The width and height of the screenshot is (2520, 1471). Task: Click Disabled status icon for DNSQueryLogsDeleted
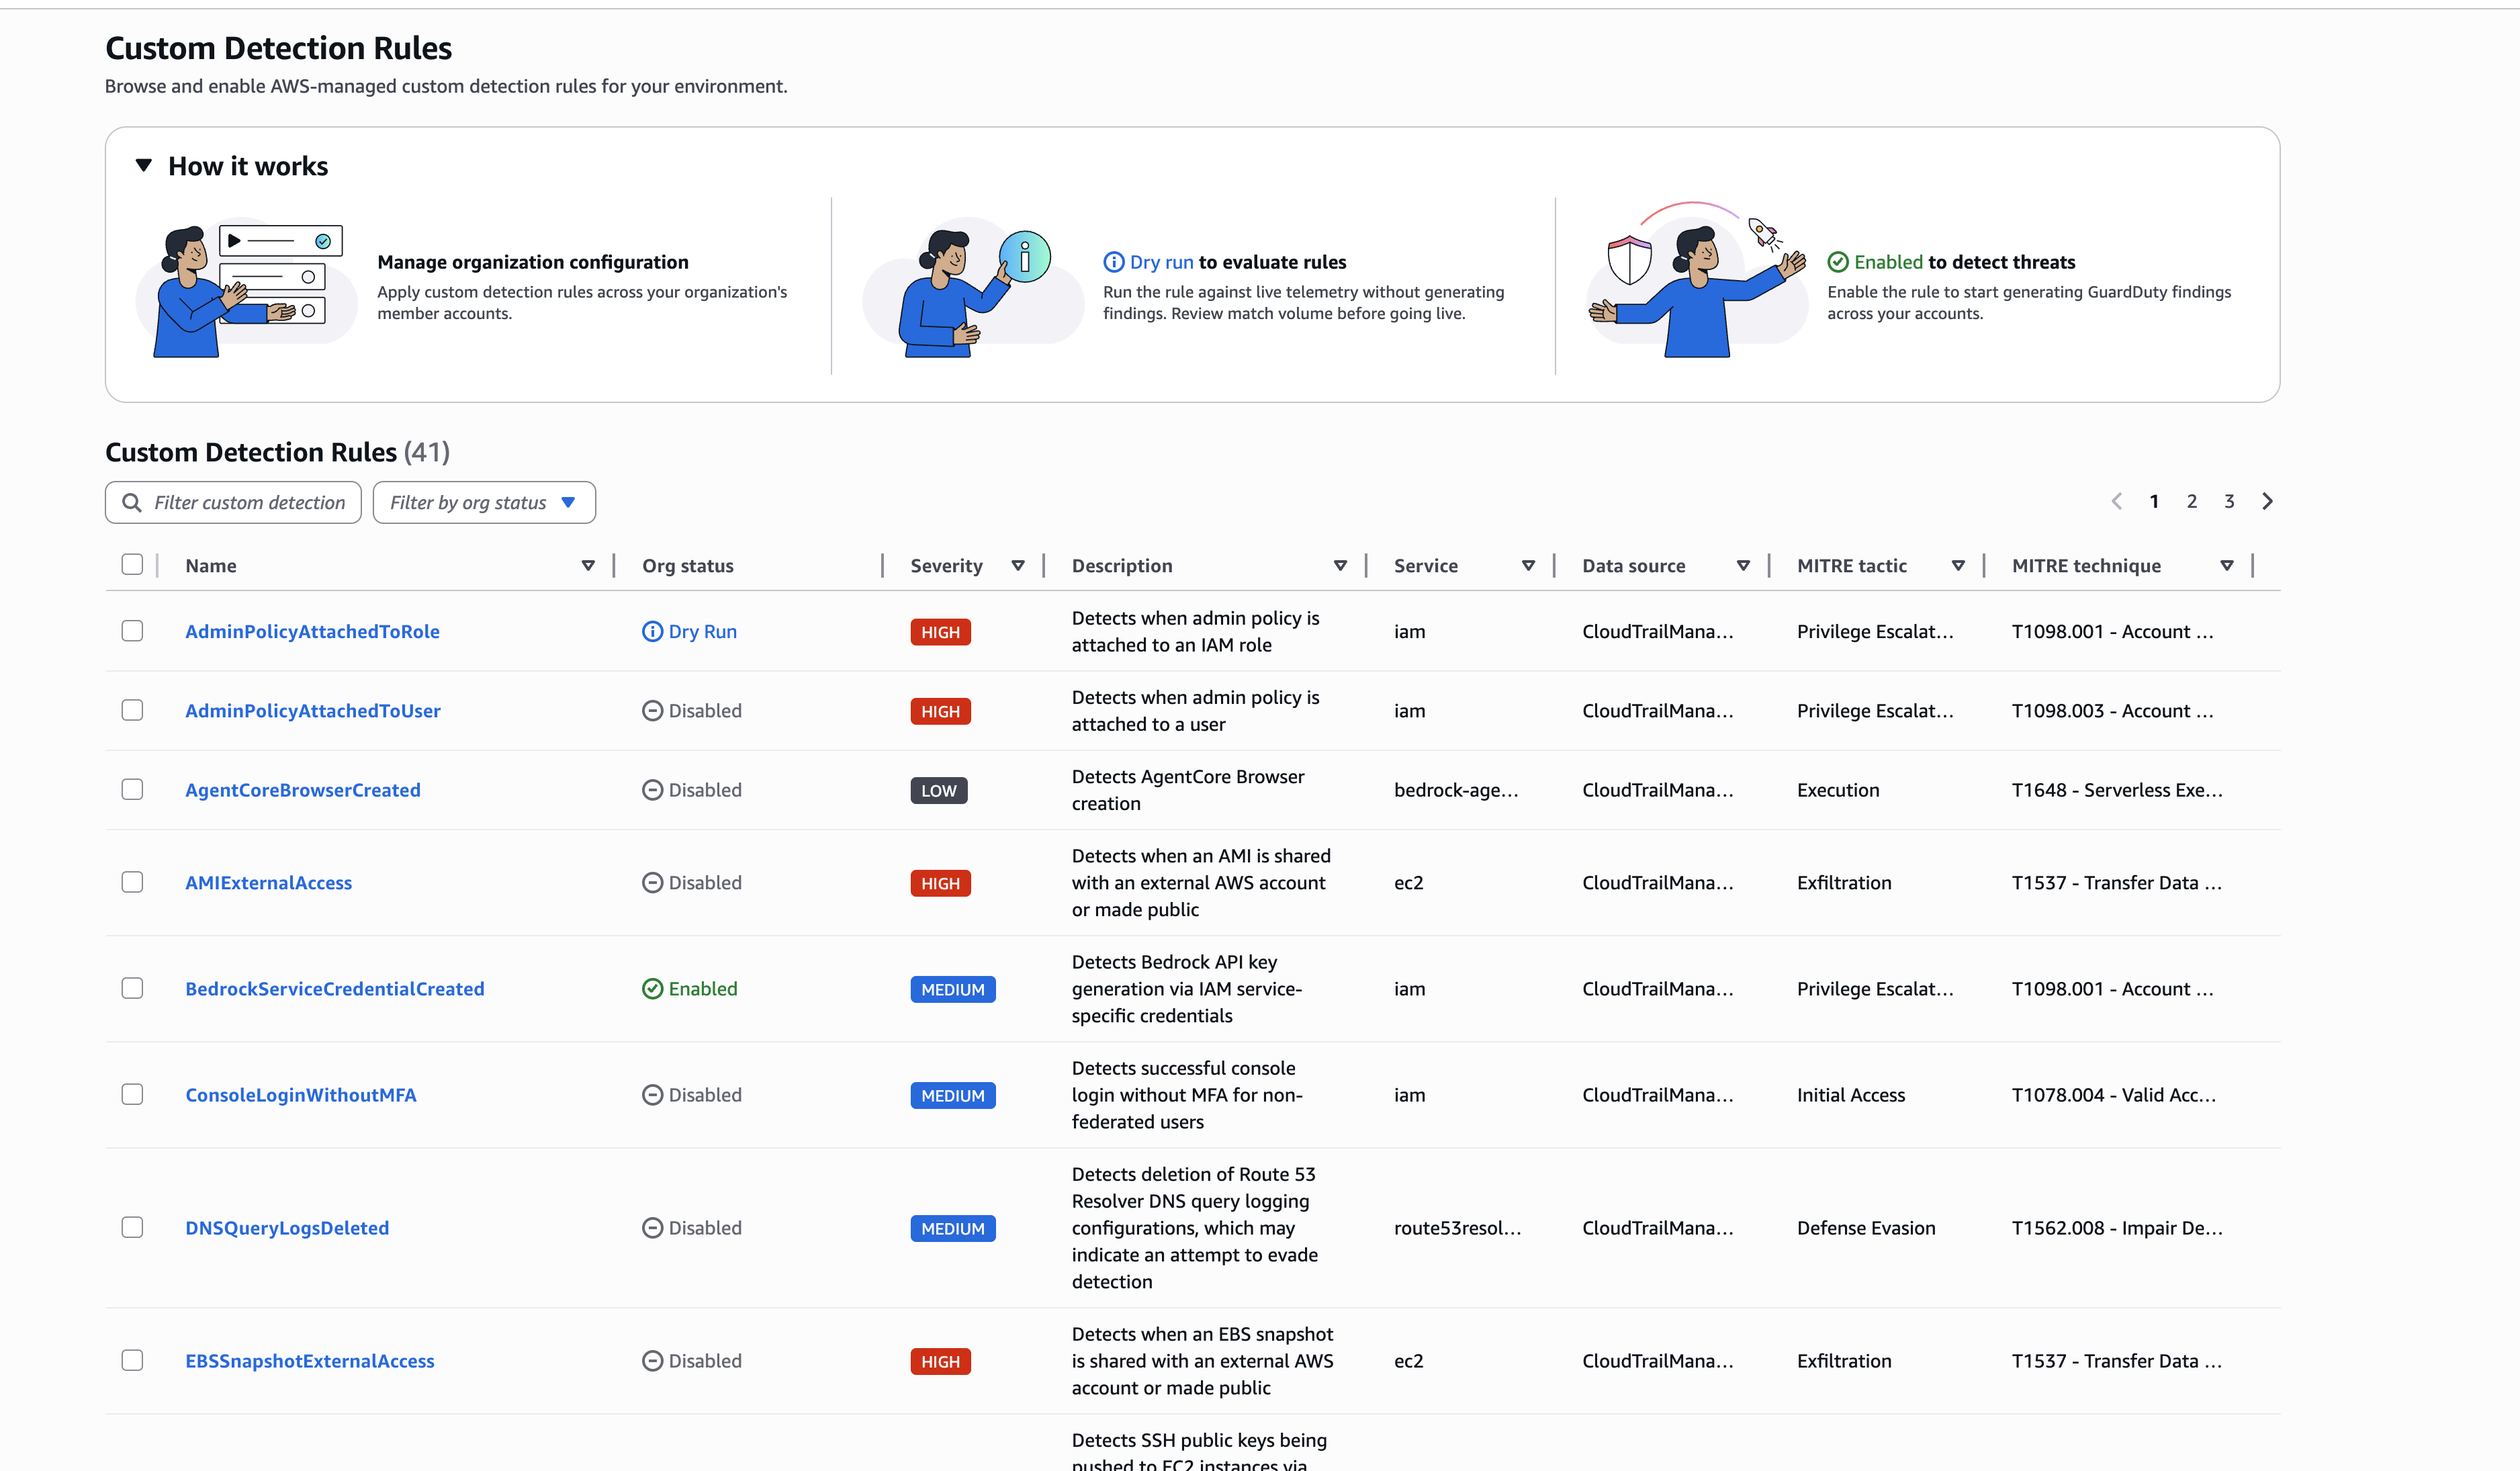coord(652,1228)
